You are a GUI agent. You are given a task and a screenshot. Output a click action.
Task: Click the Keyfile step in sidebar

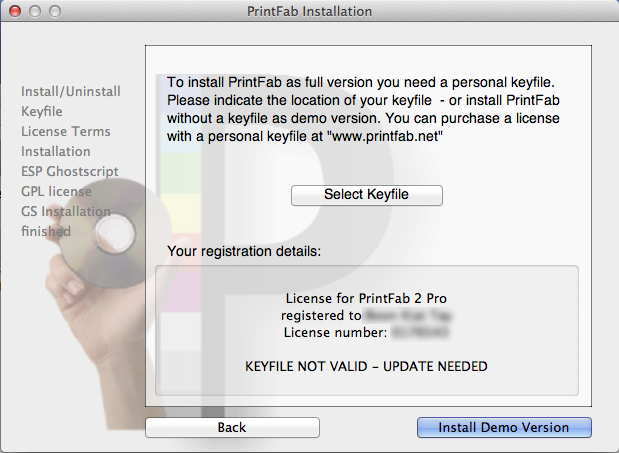pos(42,112)
